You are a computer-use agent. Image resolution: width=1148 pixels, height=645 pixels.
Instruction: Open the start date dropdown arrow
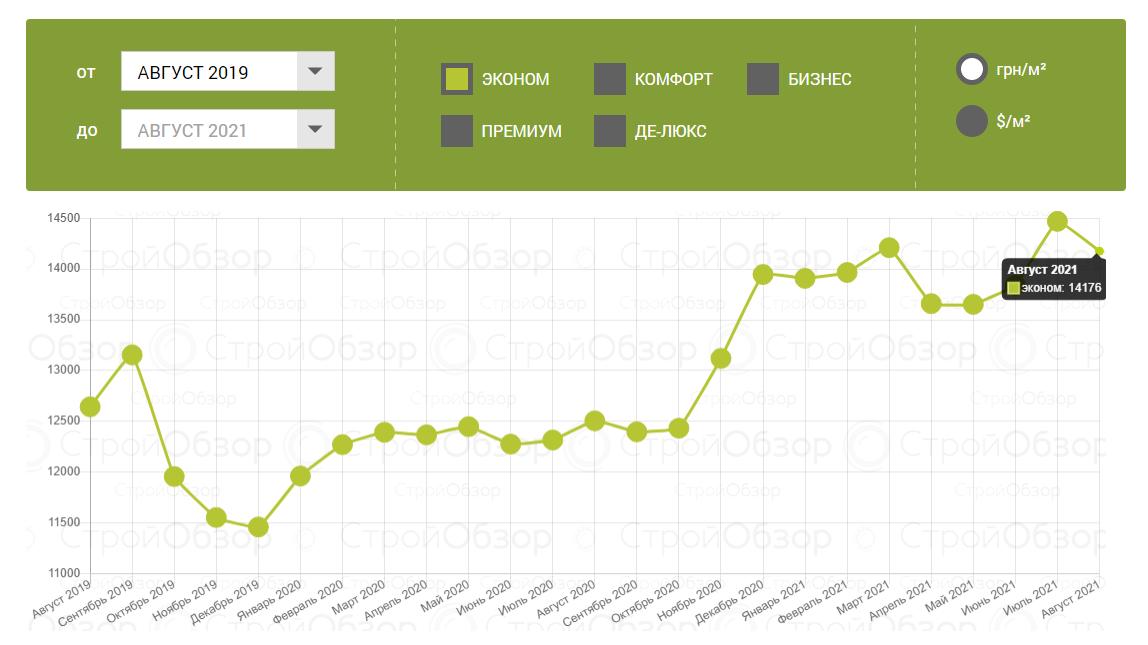315,72
